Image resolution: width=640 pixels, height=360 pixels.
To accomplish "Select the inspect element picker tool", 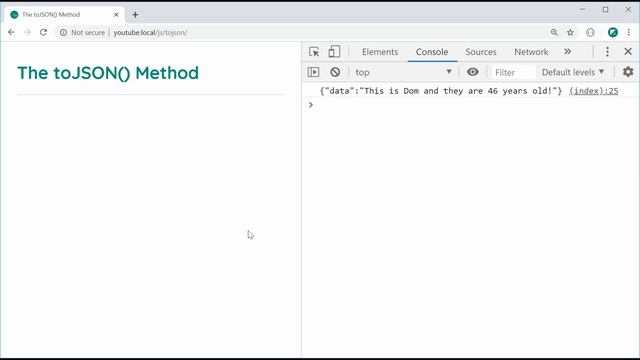I will click(314, 52).
